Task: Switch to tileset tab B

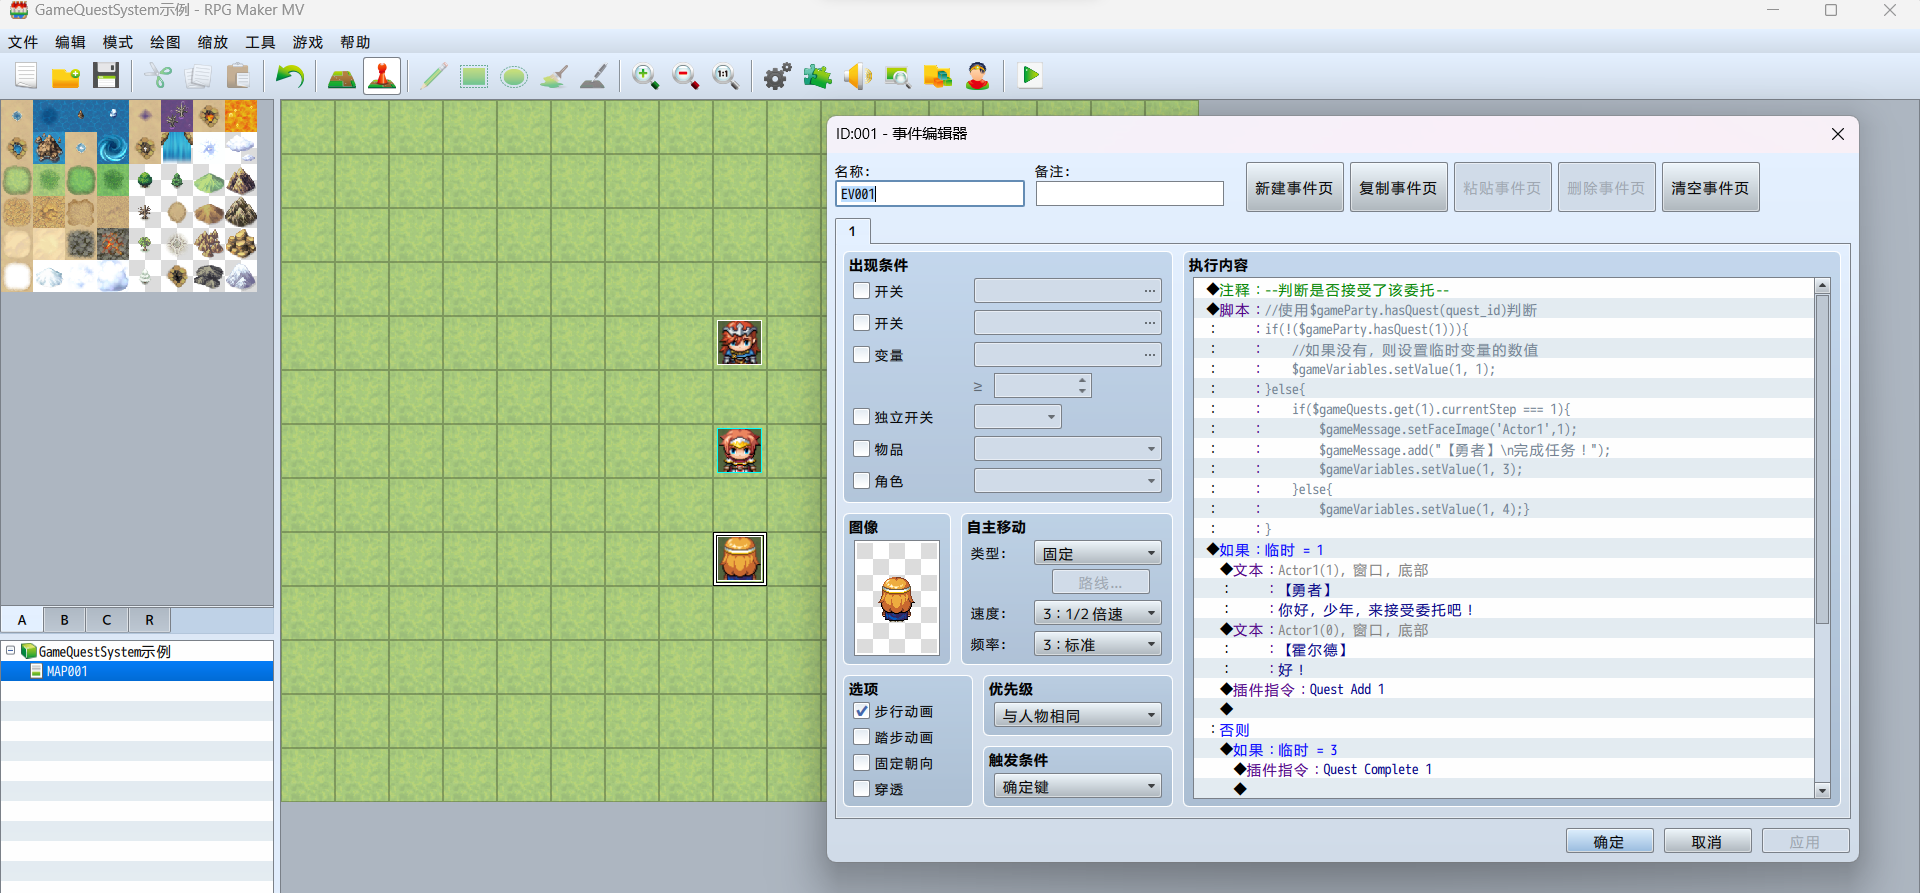Action: click(64, 620)
